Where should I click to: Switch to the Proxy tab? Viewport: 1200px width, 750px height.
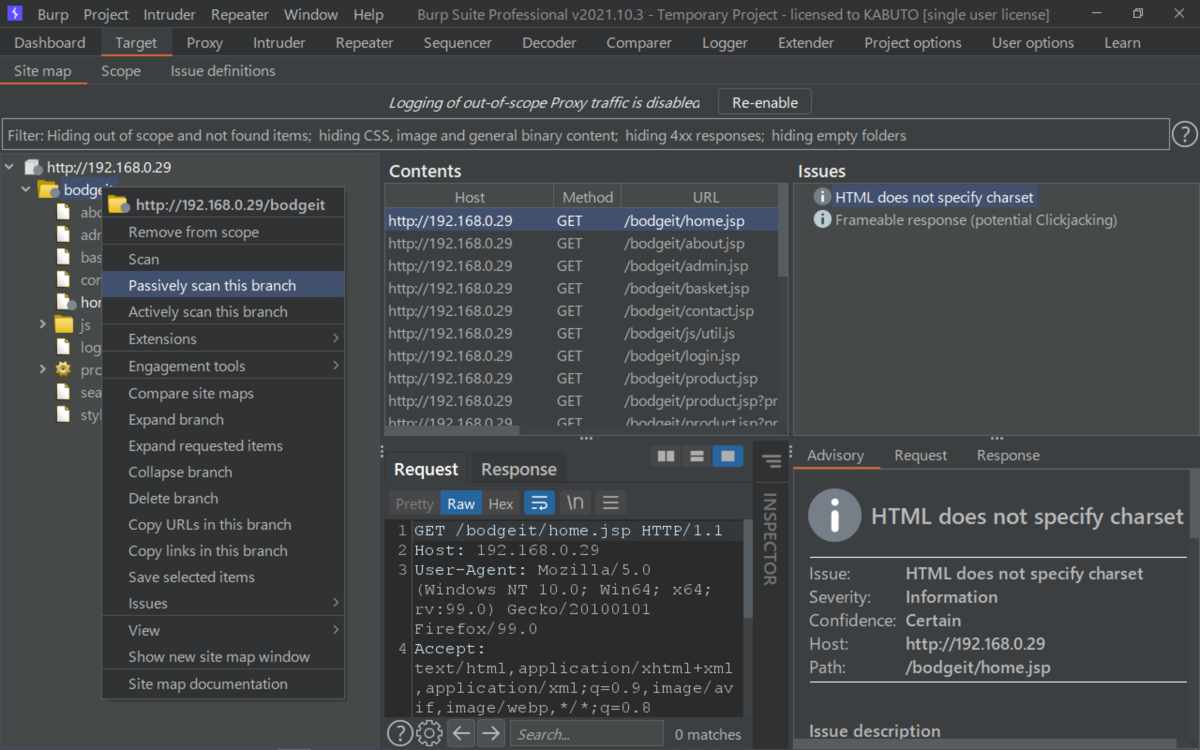(205, 43)
